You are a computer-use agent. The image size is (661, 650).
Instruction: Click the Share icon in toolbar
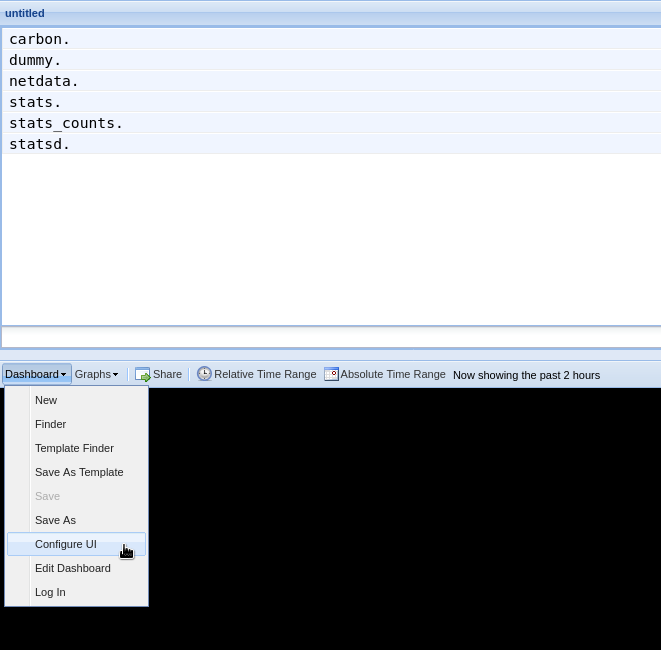tap(142, 374)
